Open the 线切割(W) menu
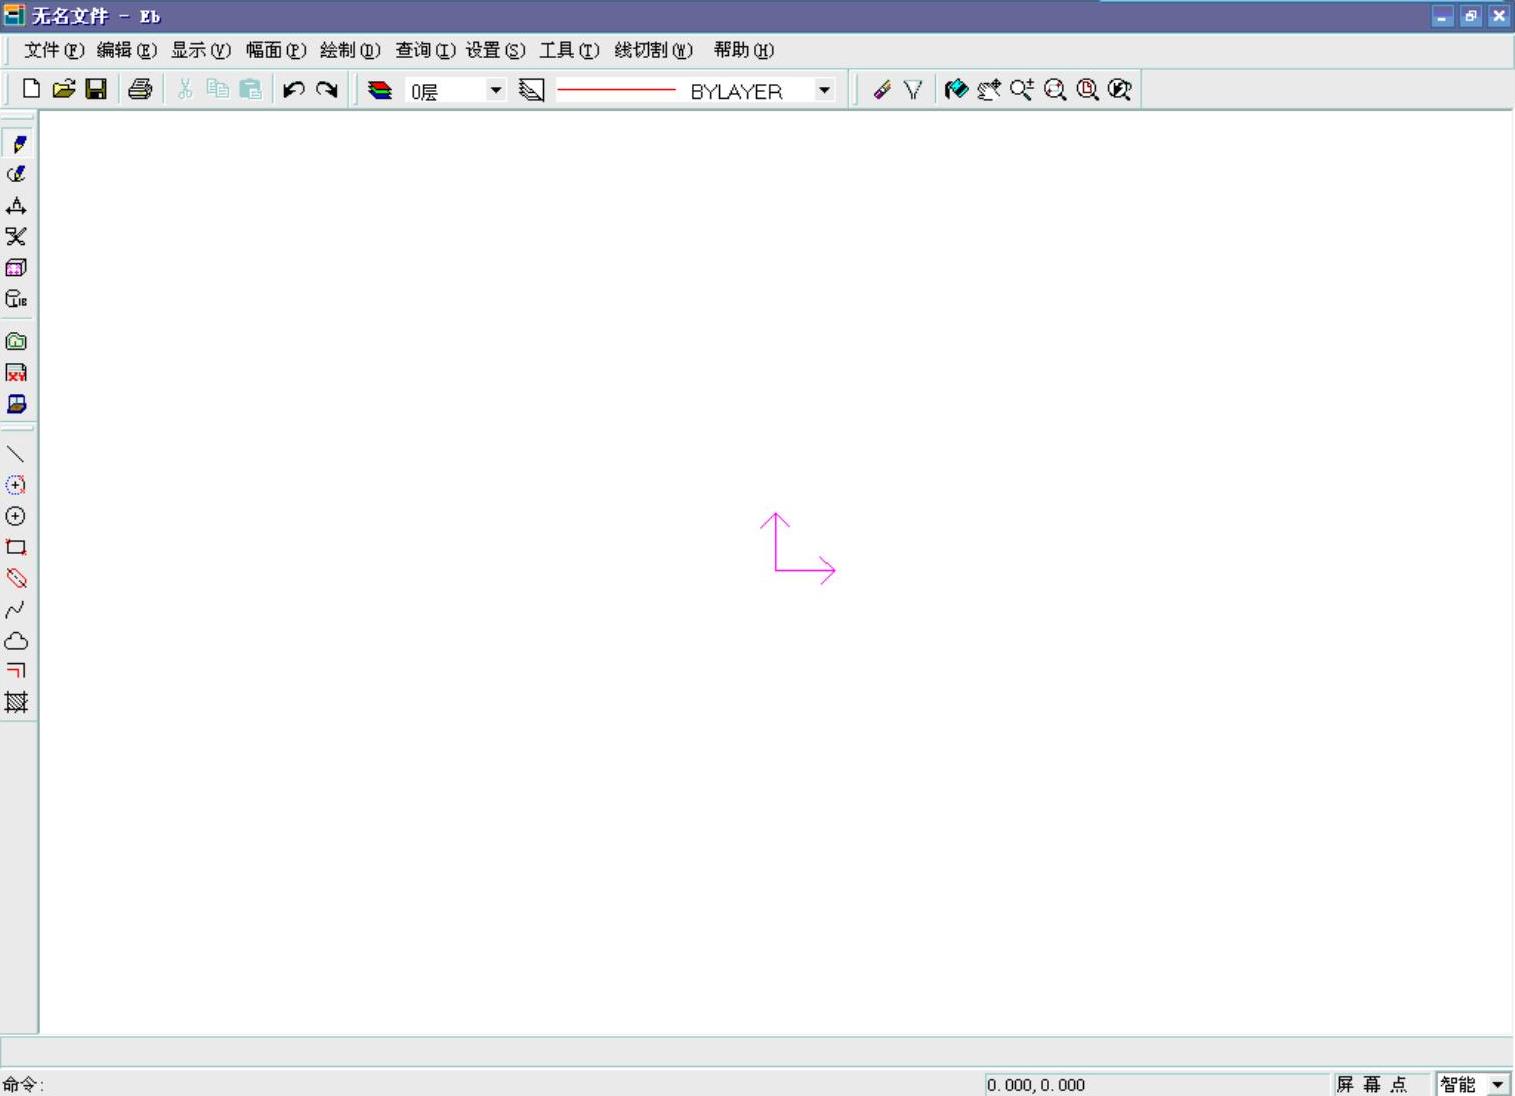Screen dimensions: 1515x1096 tap(653, 50)
